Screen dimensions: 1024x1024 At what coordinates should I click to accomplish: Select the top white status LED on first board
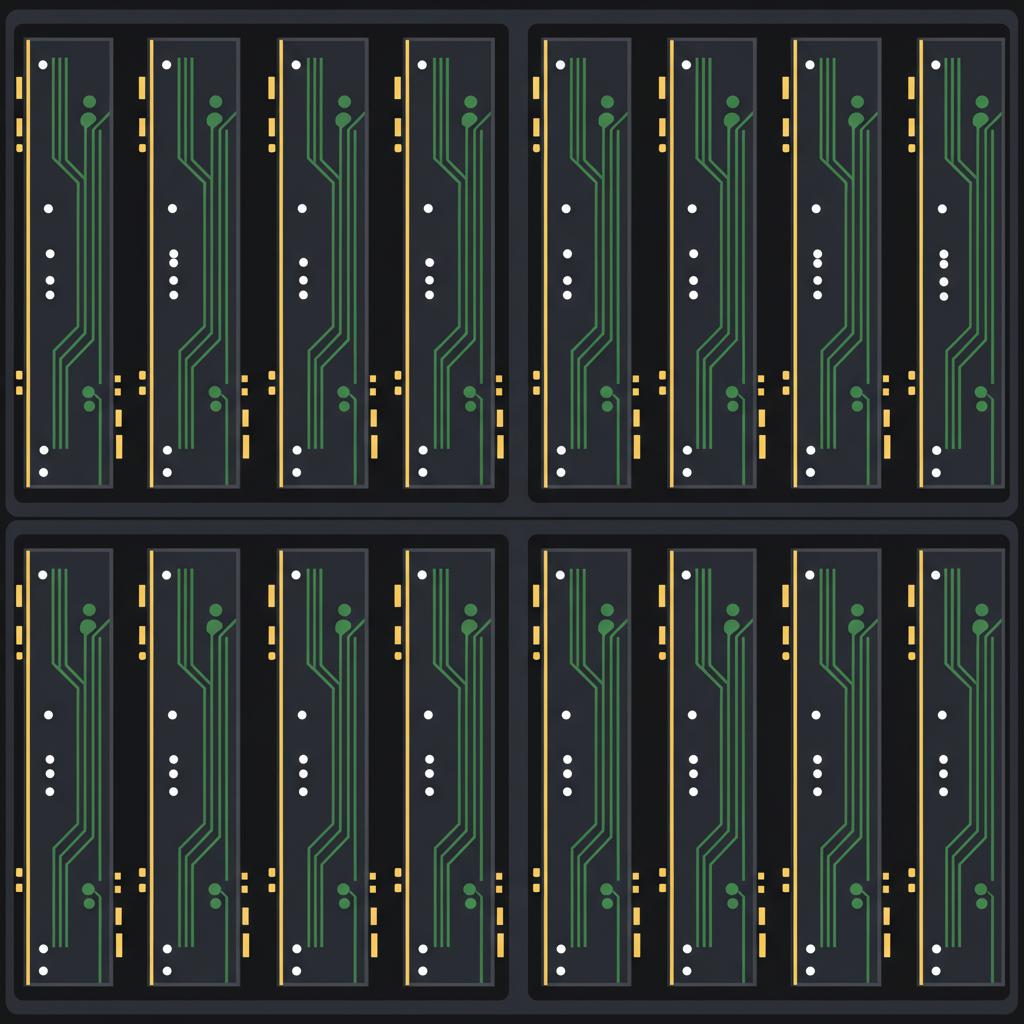coord(41,64)
